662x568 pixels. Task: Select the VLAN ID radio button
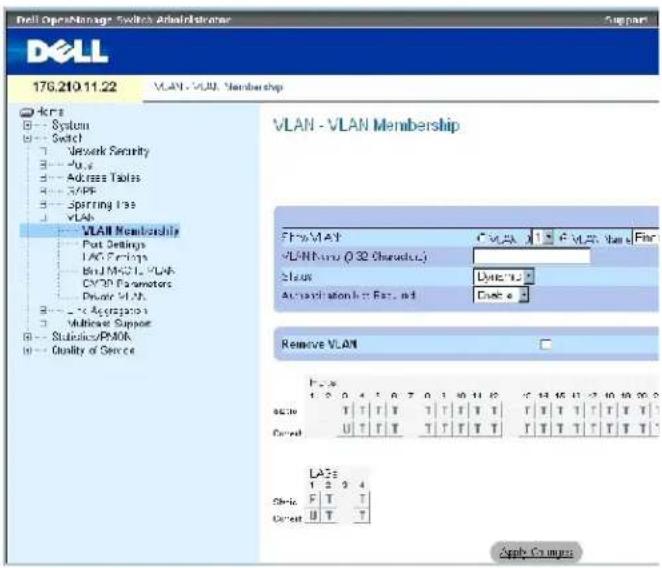click(x=481, y=238)
